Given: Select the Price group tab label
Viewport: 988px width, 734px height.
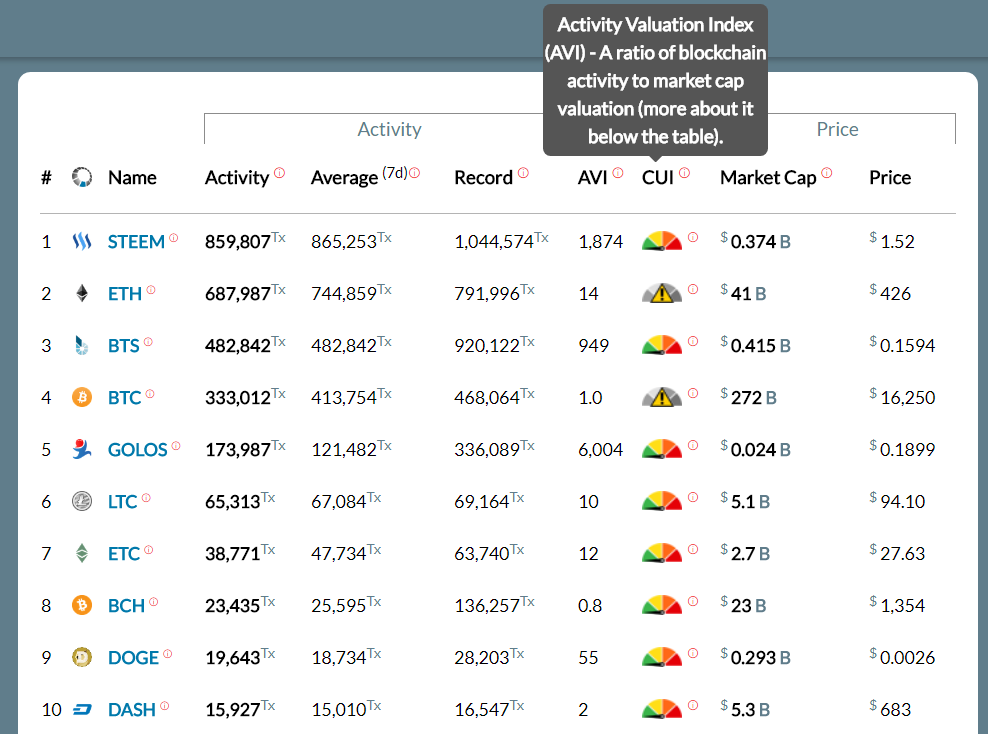Looking at the screenshot, I should [x=837, y=129].
